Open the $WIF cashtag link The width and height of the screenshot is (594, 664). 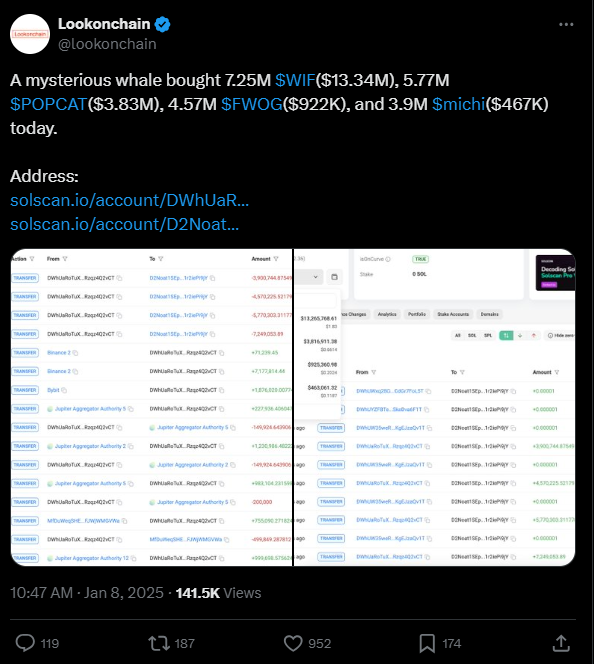click(x=295, y=80)
